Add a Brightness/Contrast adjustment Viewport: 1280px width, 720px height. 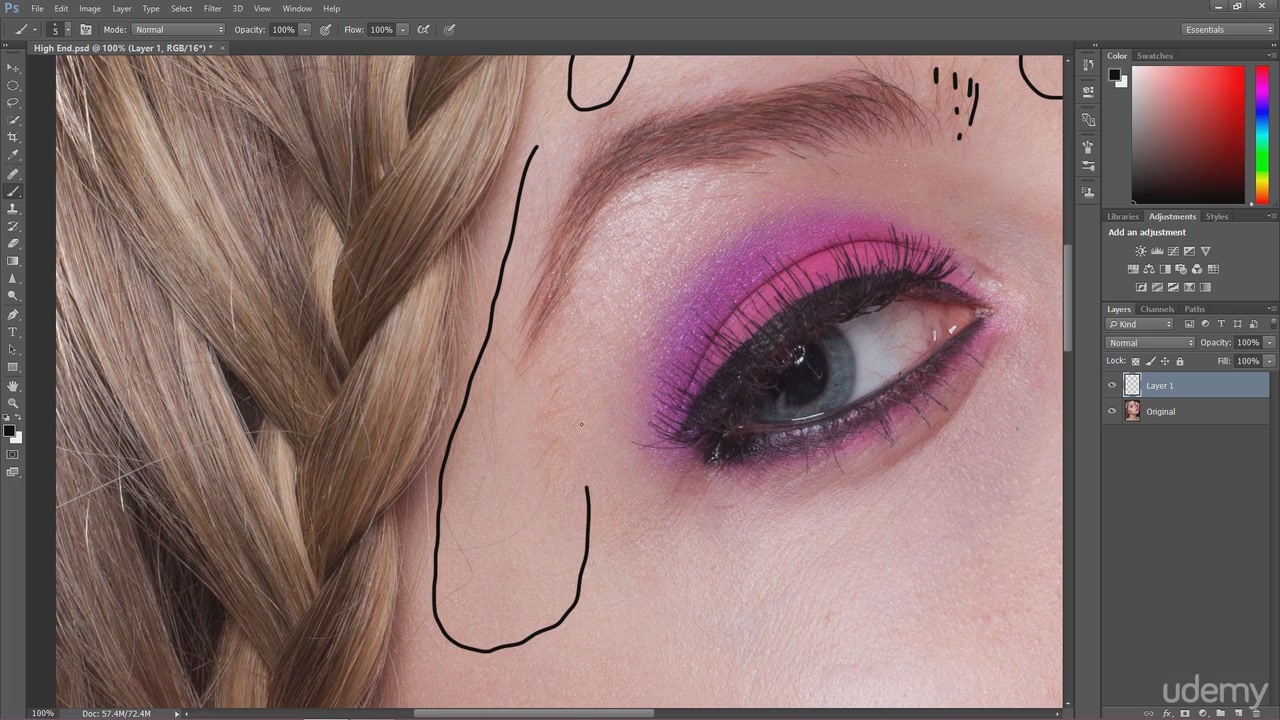pyautogui.click(x=1141, y=251)
